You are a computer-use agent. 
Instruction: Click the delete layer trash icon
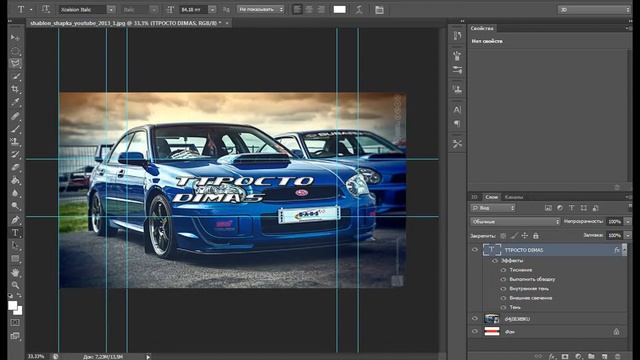click(618, 356)
